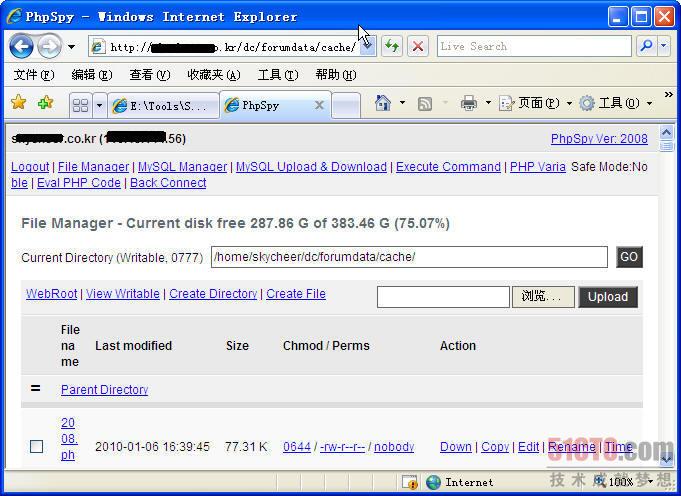Screen dimensions: 681x496
Task: Open the File Manager link
Action: click(x=93, y=167)
